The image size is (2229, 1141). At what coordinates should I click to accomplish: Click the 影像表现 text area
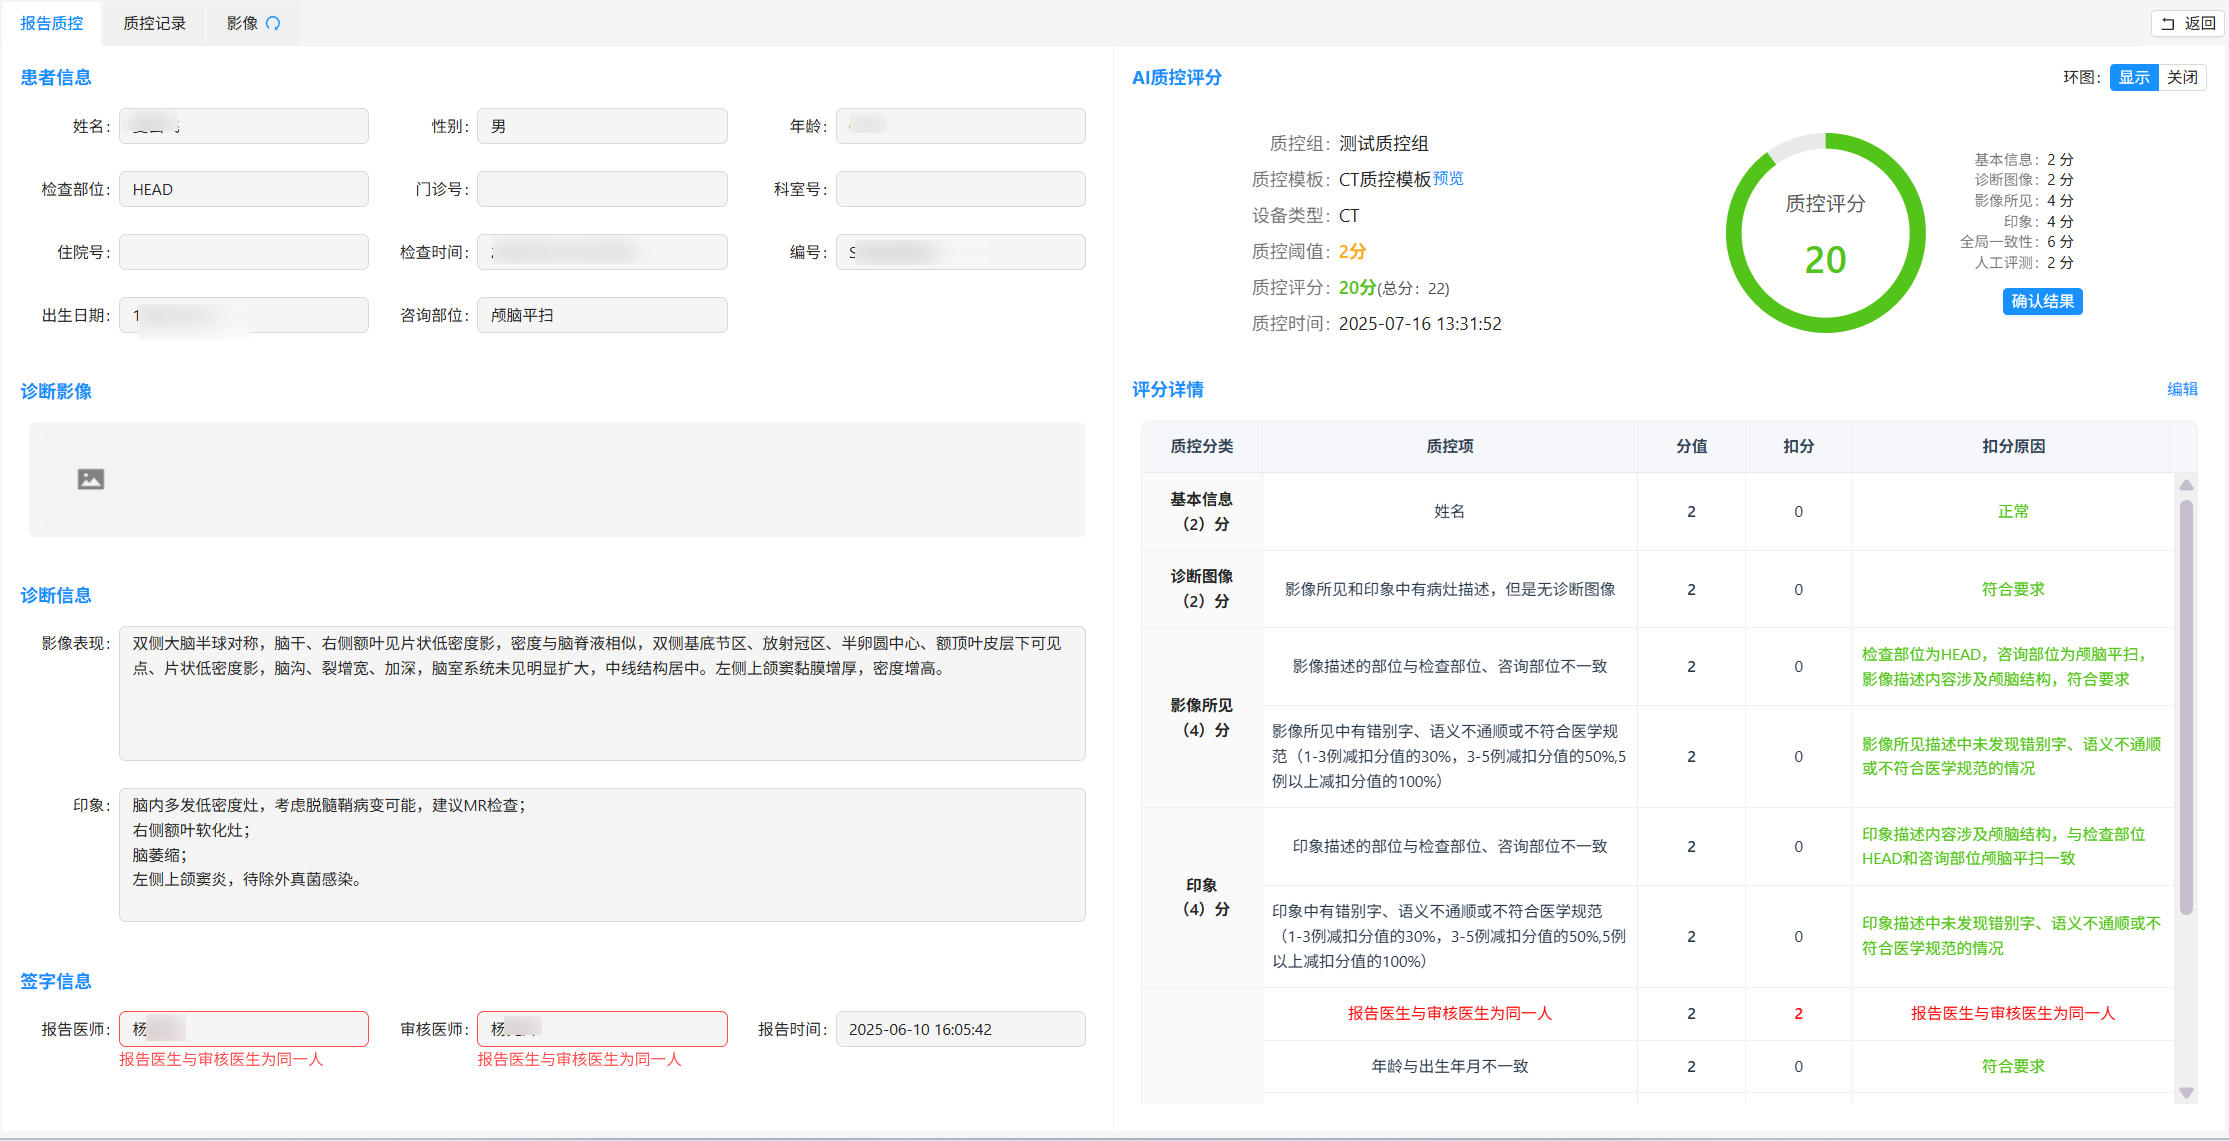point(601,693)
